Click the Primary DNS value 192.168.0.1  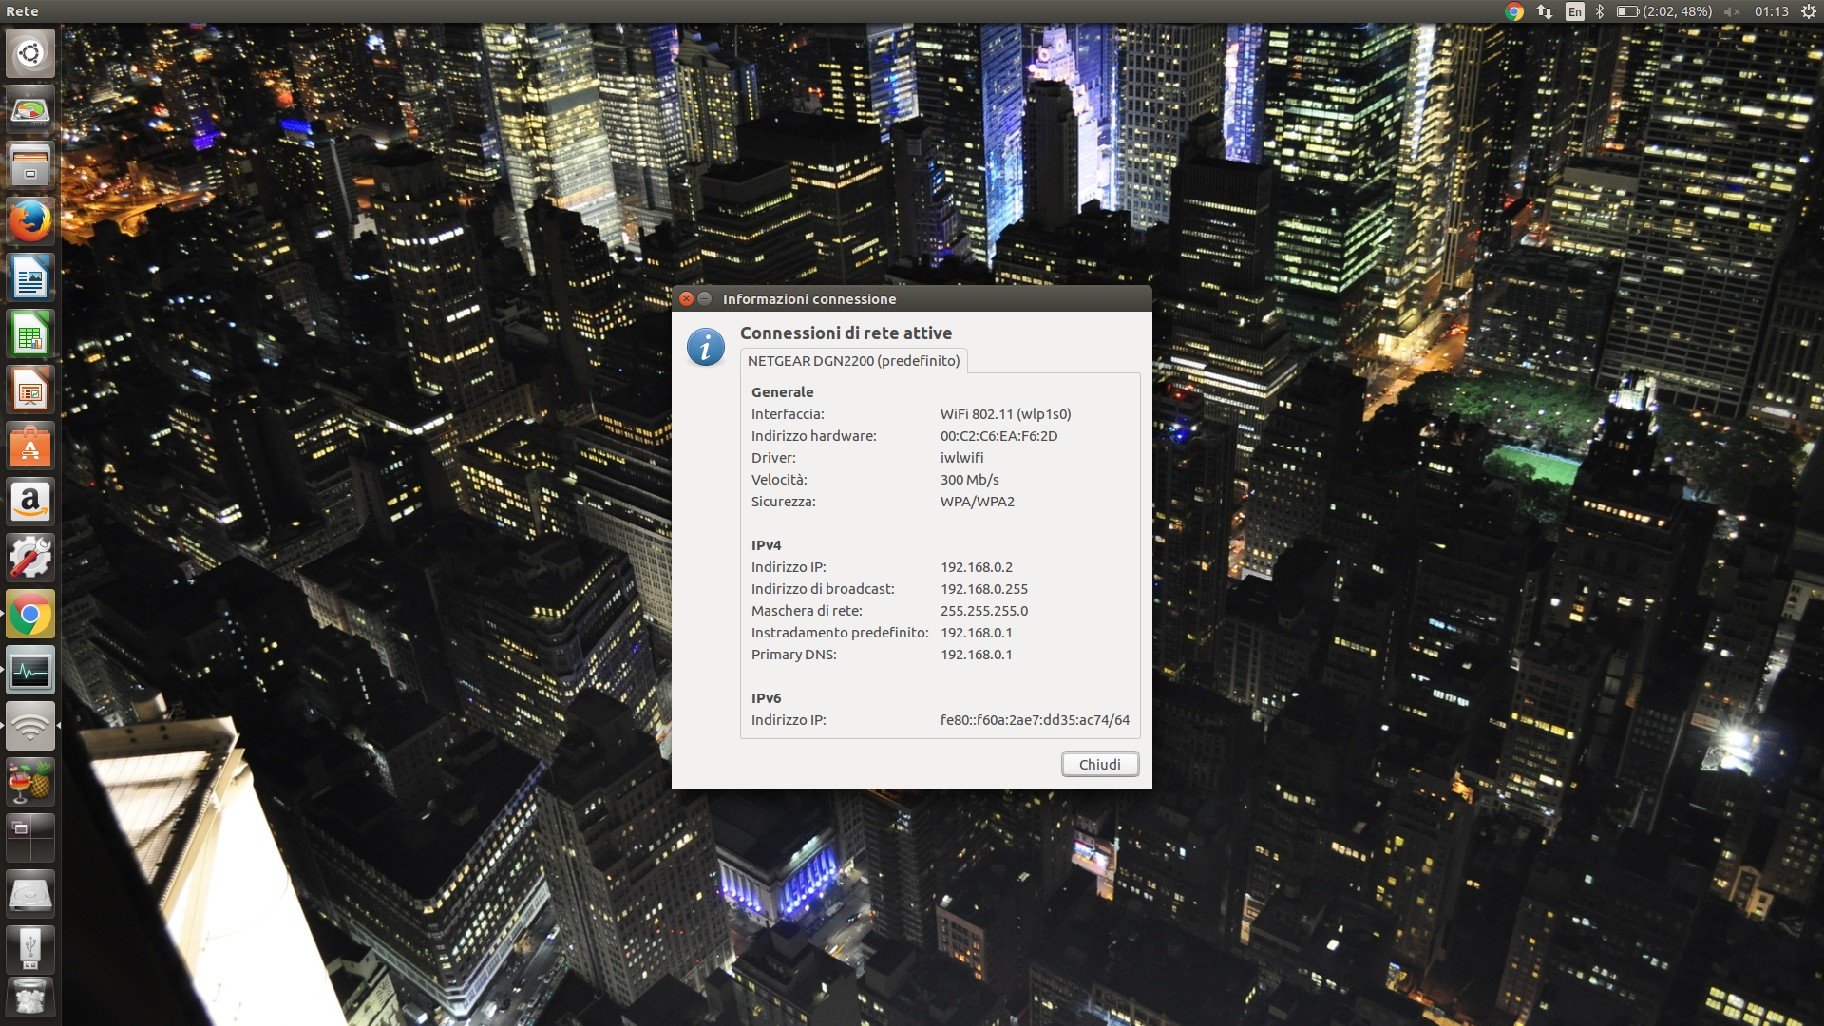click(976, 655)
